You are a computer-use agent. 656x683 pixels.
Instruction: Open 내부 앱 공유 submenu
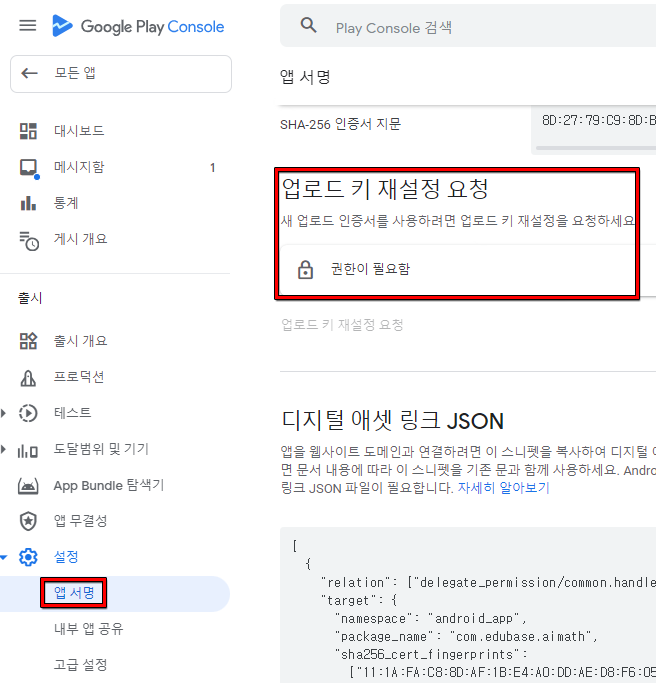point(88,629)
